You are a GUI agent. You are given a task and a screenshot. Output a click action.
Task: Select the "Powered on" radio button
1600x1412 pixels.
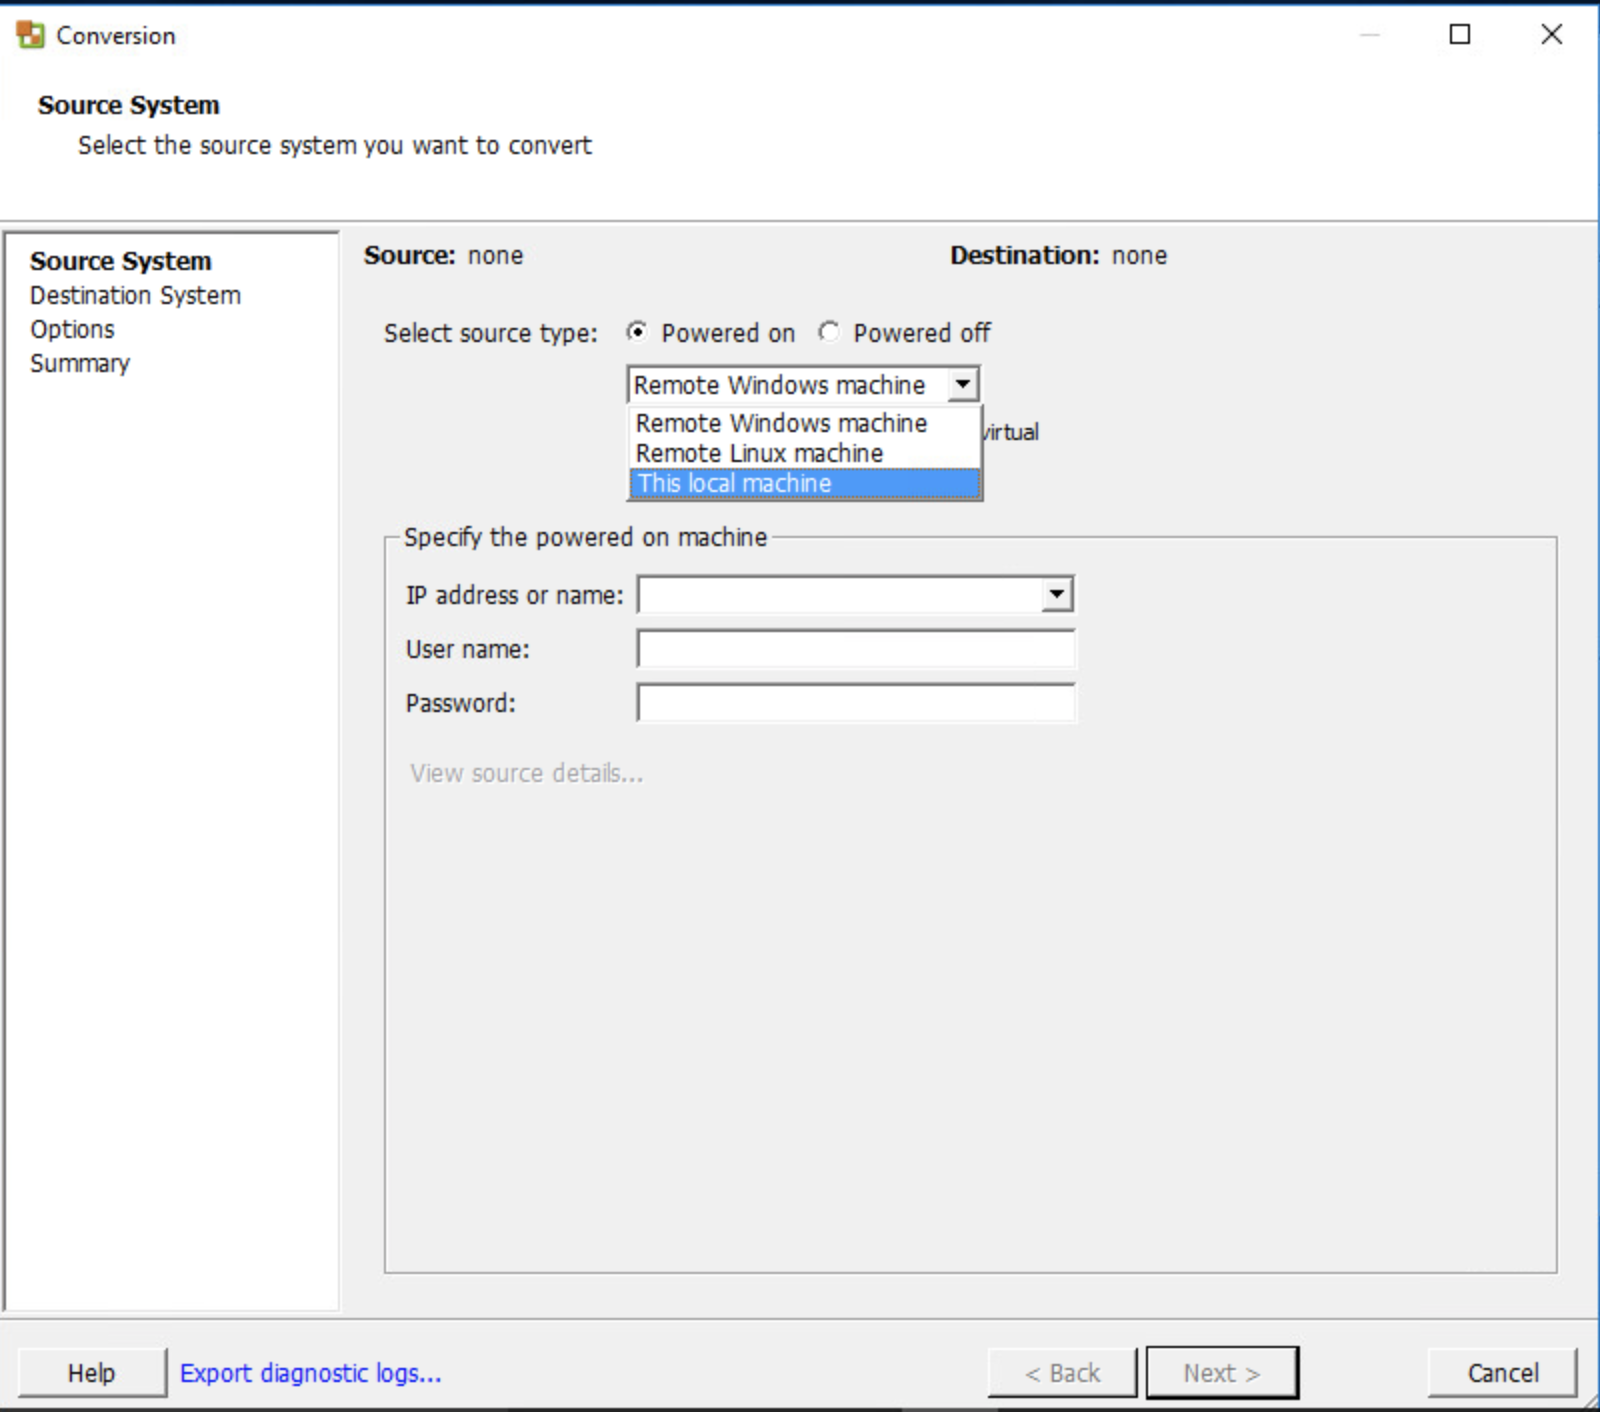pyautogui.click(x=637, y=333)
